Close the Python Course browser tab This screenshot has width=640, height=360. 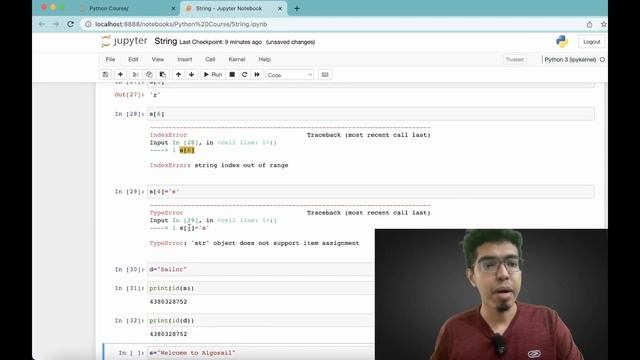point(173,8)
